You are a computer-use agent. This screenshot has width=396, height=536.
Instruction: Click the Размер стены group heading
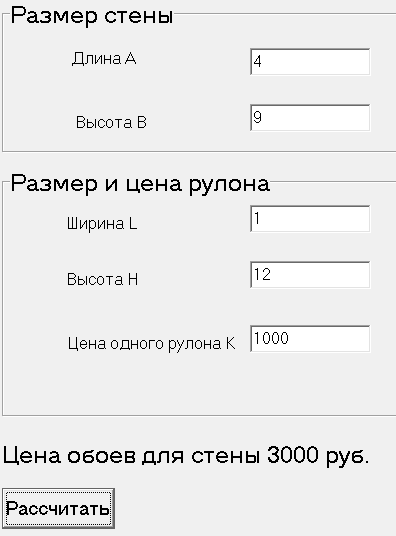click(x=92, y=16)
